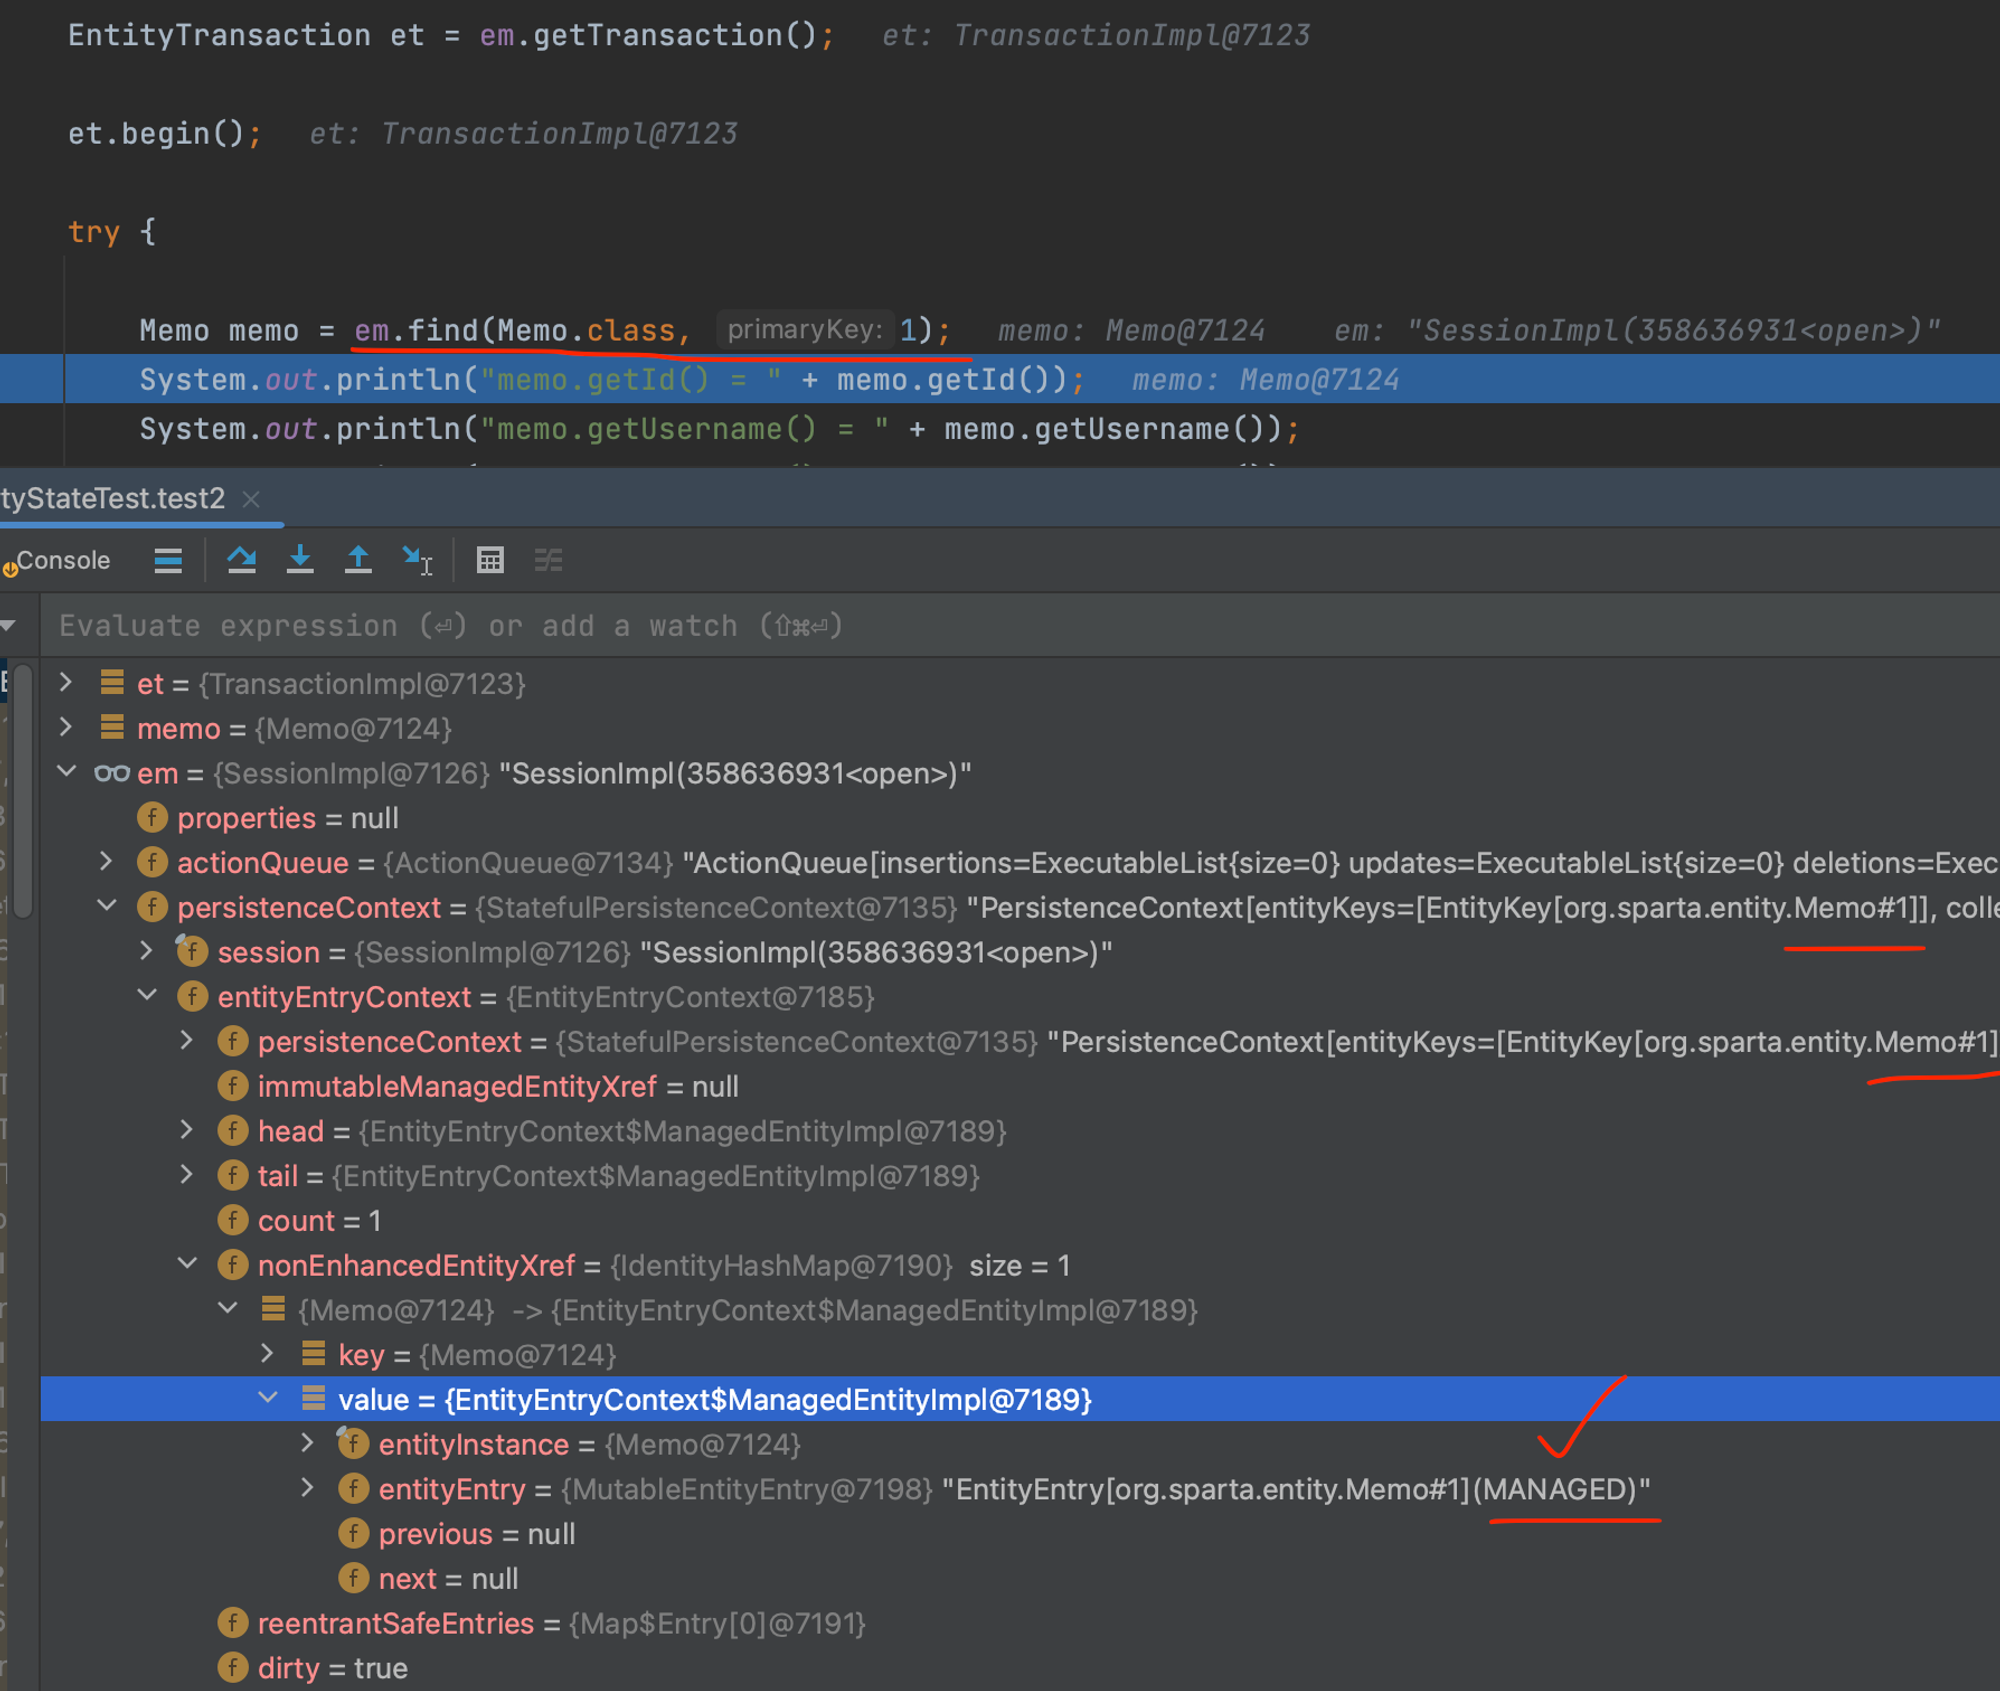Image resolution: width=2000 pixels, height=1691 pixels.
Task: Click the Trace Current Stream Chain icon
Action: (548, 560)
